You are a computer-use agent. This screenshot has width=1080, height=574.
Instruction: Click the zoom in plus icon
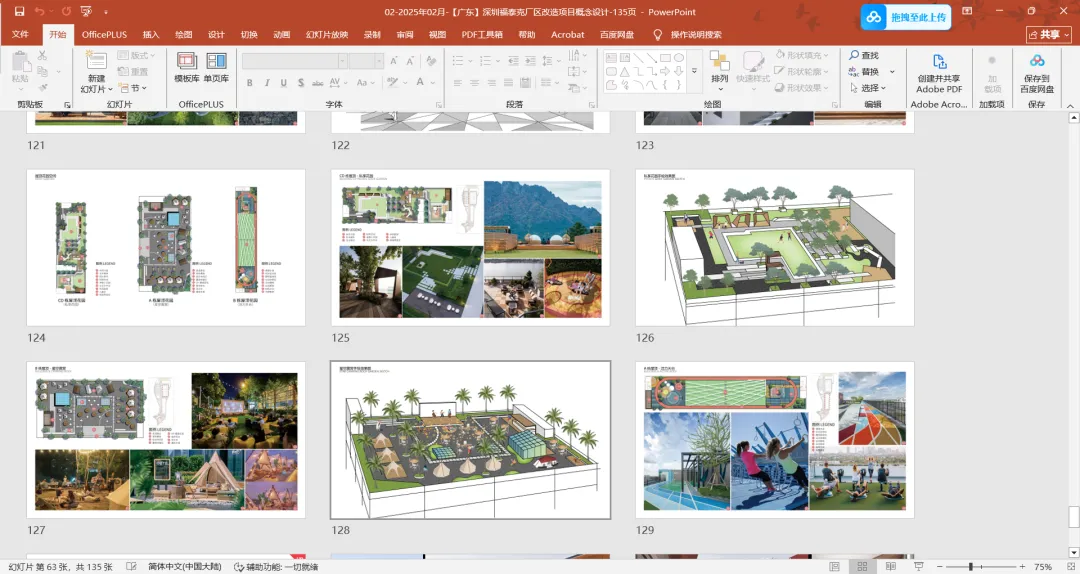coord(1022,566)
